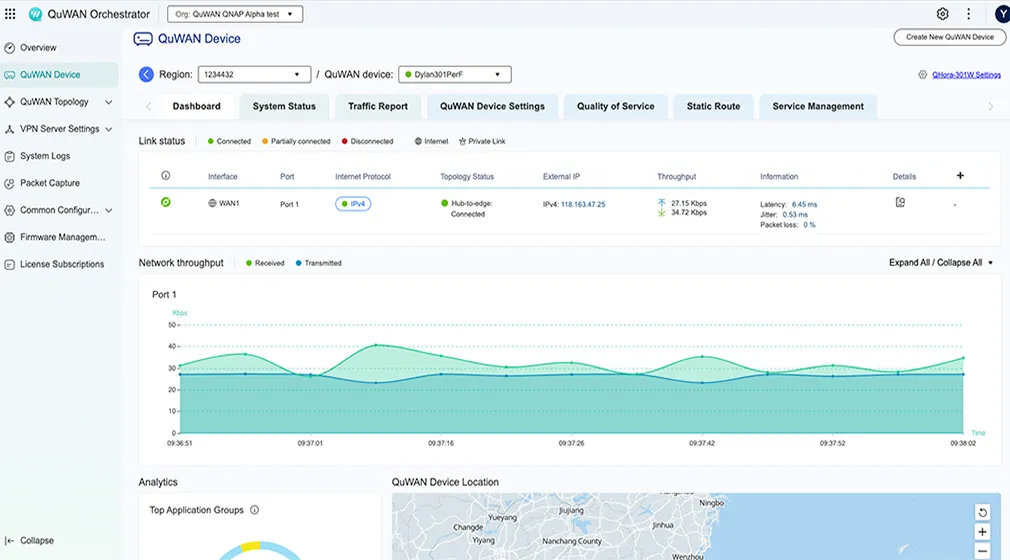
Task: Open the Details icon for WAN1
Action: [x=900, y=202]
